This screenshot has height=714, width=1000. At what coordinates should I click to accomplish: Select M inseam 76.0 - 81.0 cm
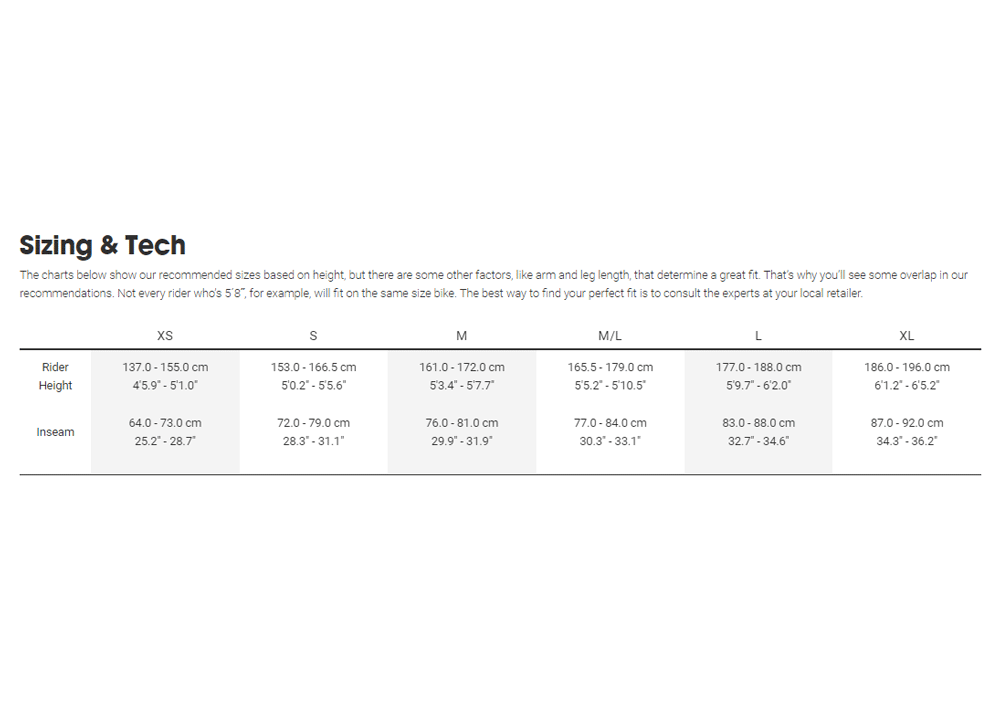[461, 423]
